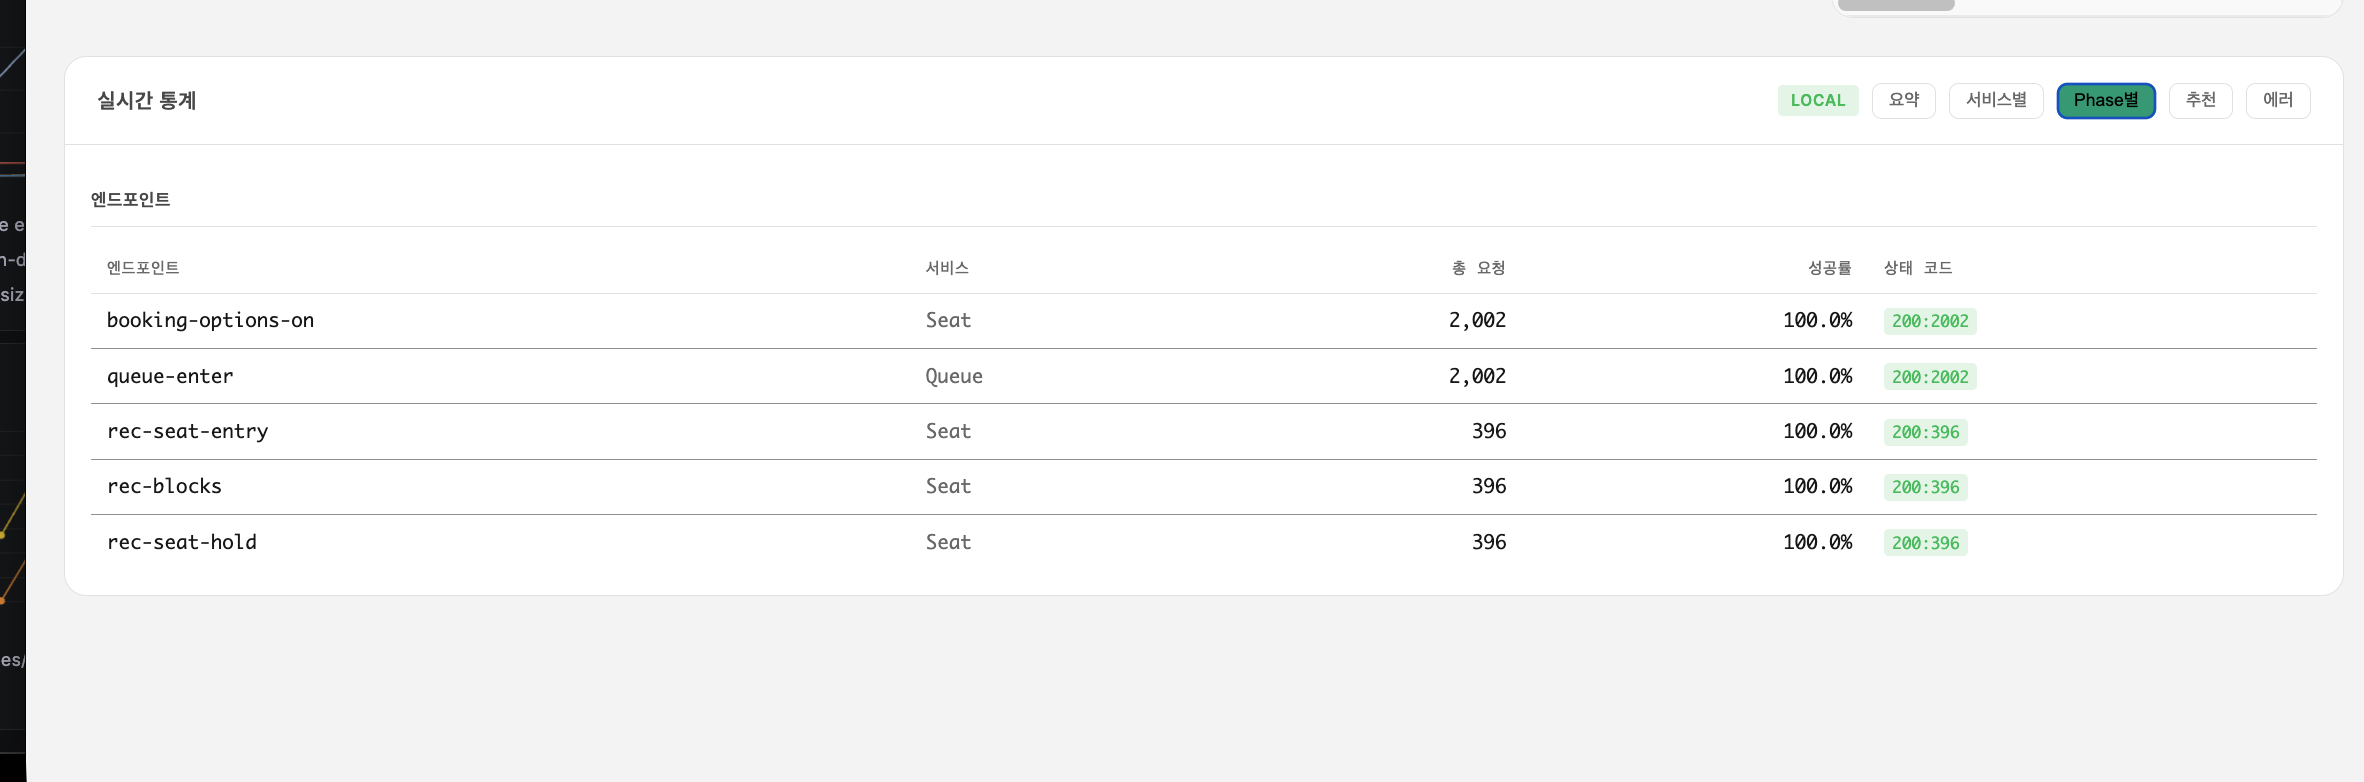Open the 서비스별 tab
The image size is (2364, 782).
click(x=1995, y=100)
